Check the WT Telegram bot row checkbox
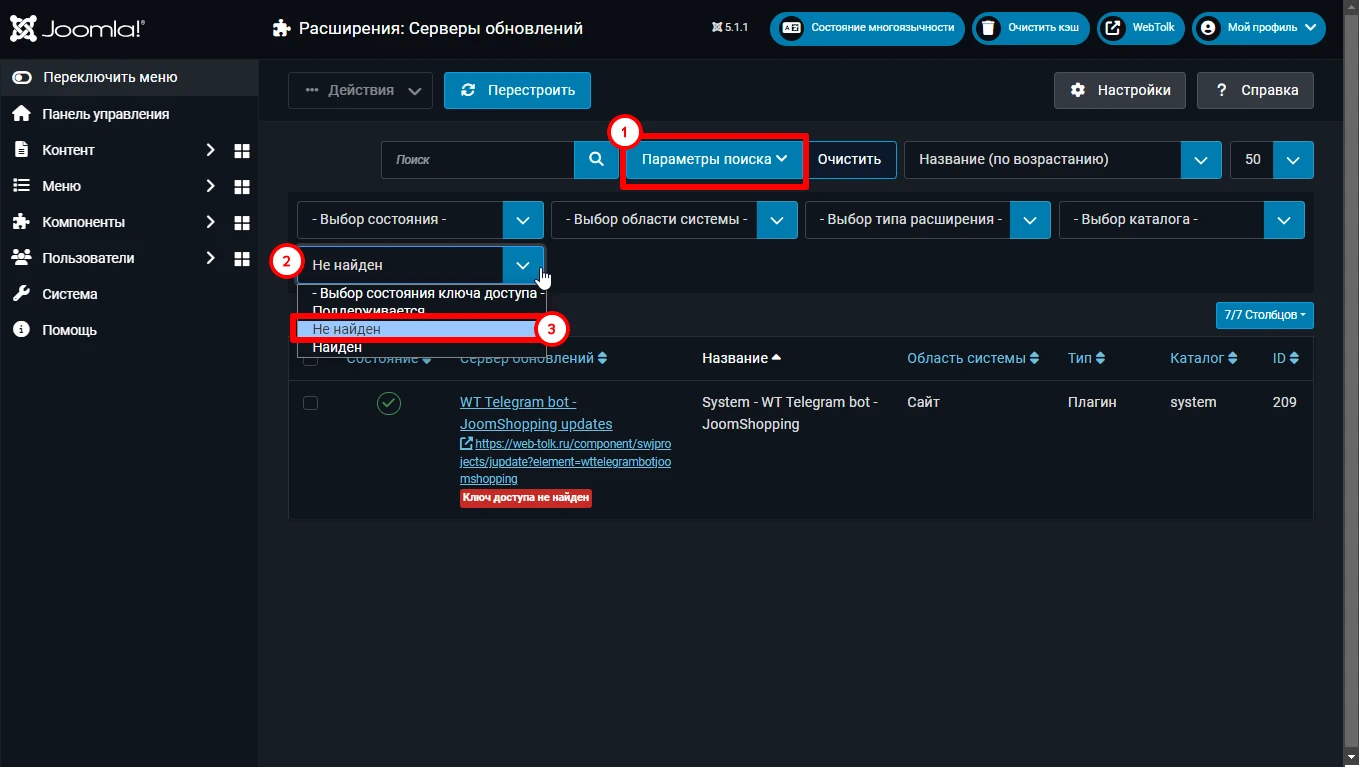The width and height of the screenshot is (1359, 767). point(310,403)
